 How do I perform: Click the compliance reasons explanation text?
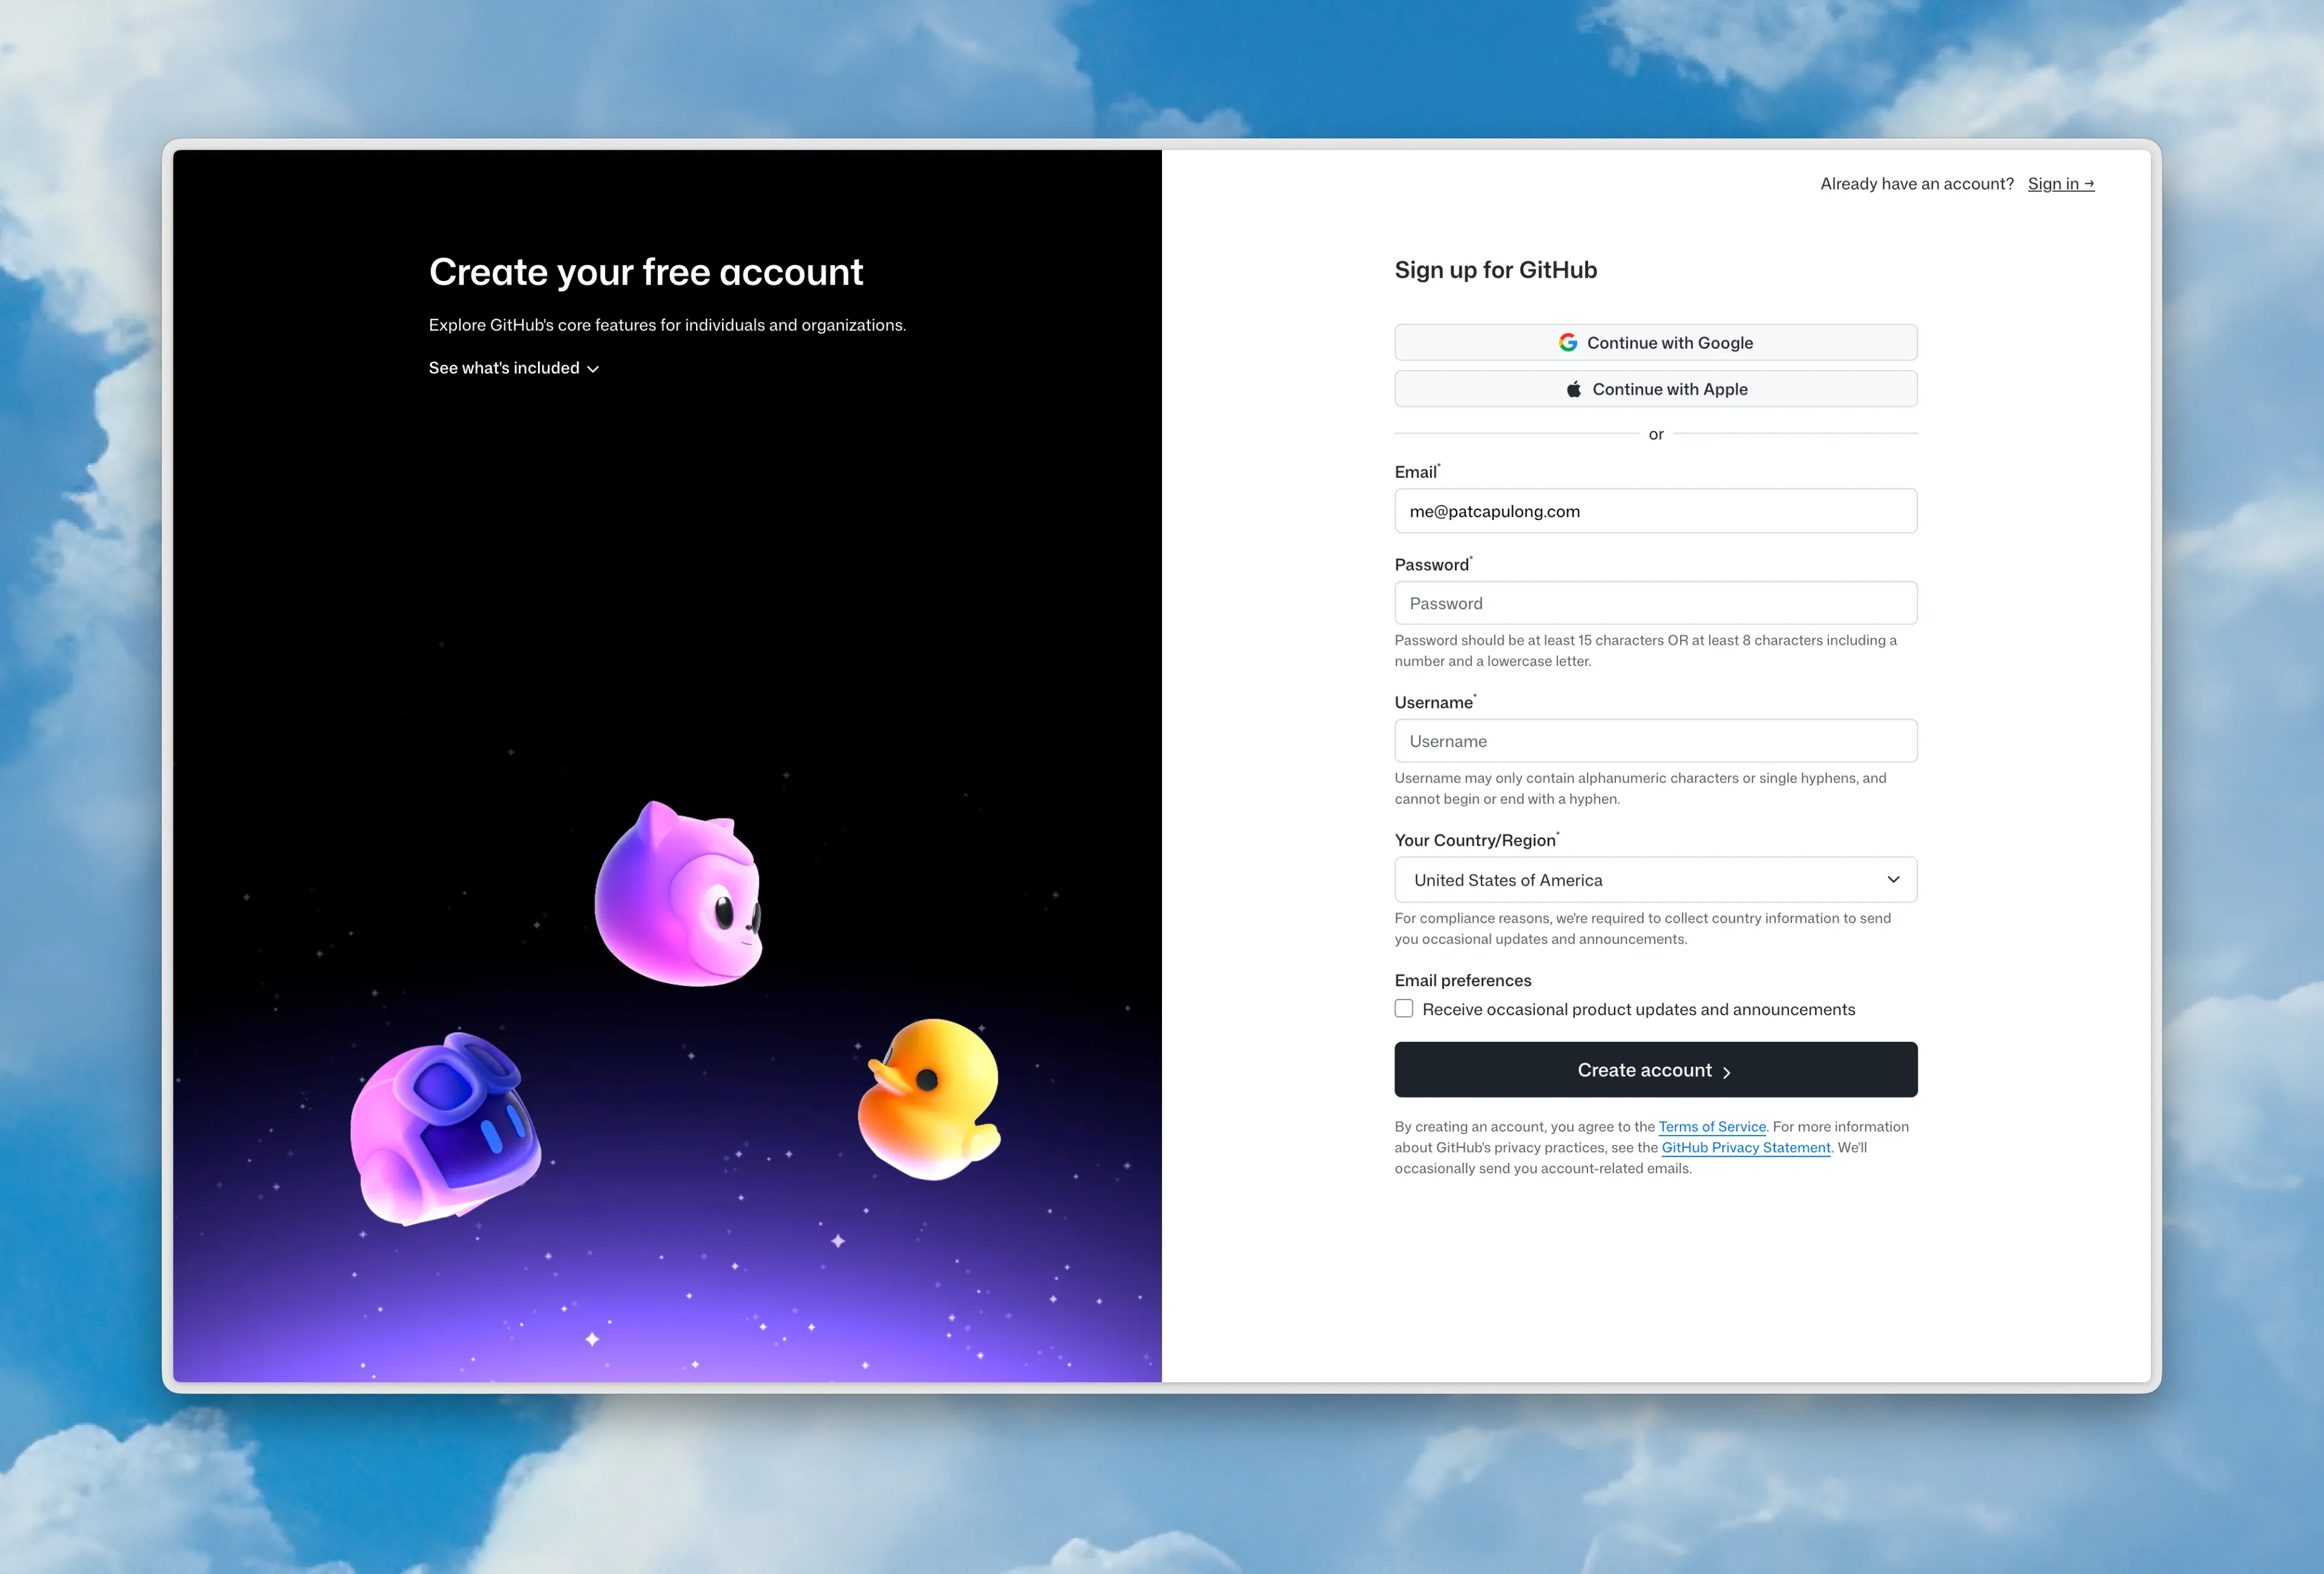point(1643,929)
